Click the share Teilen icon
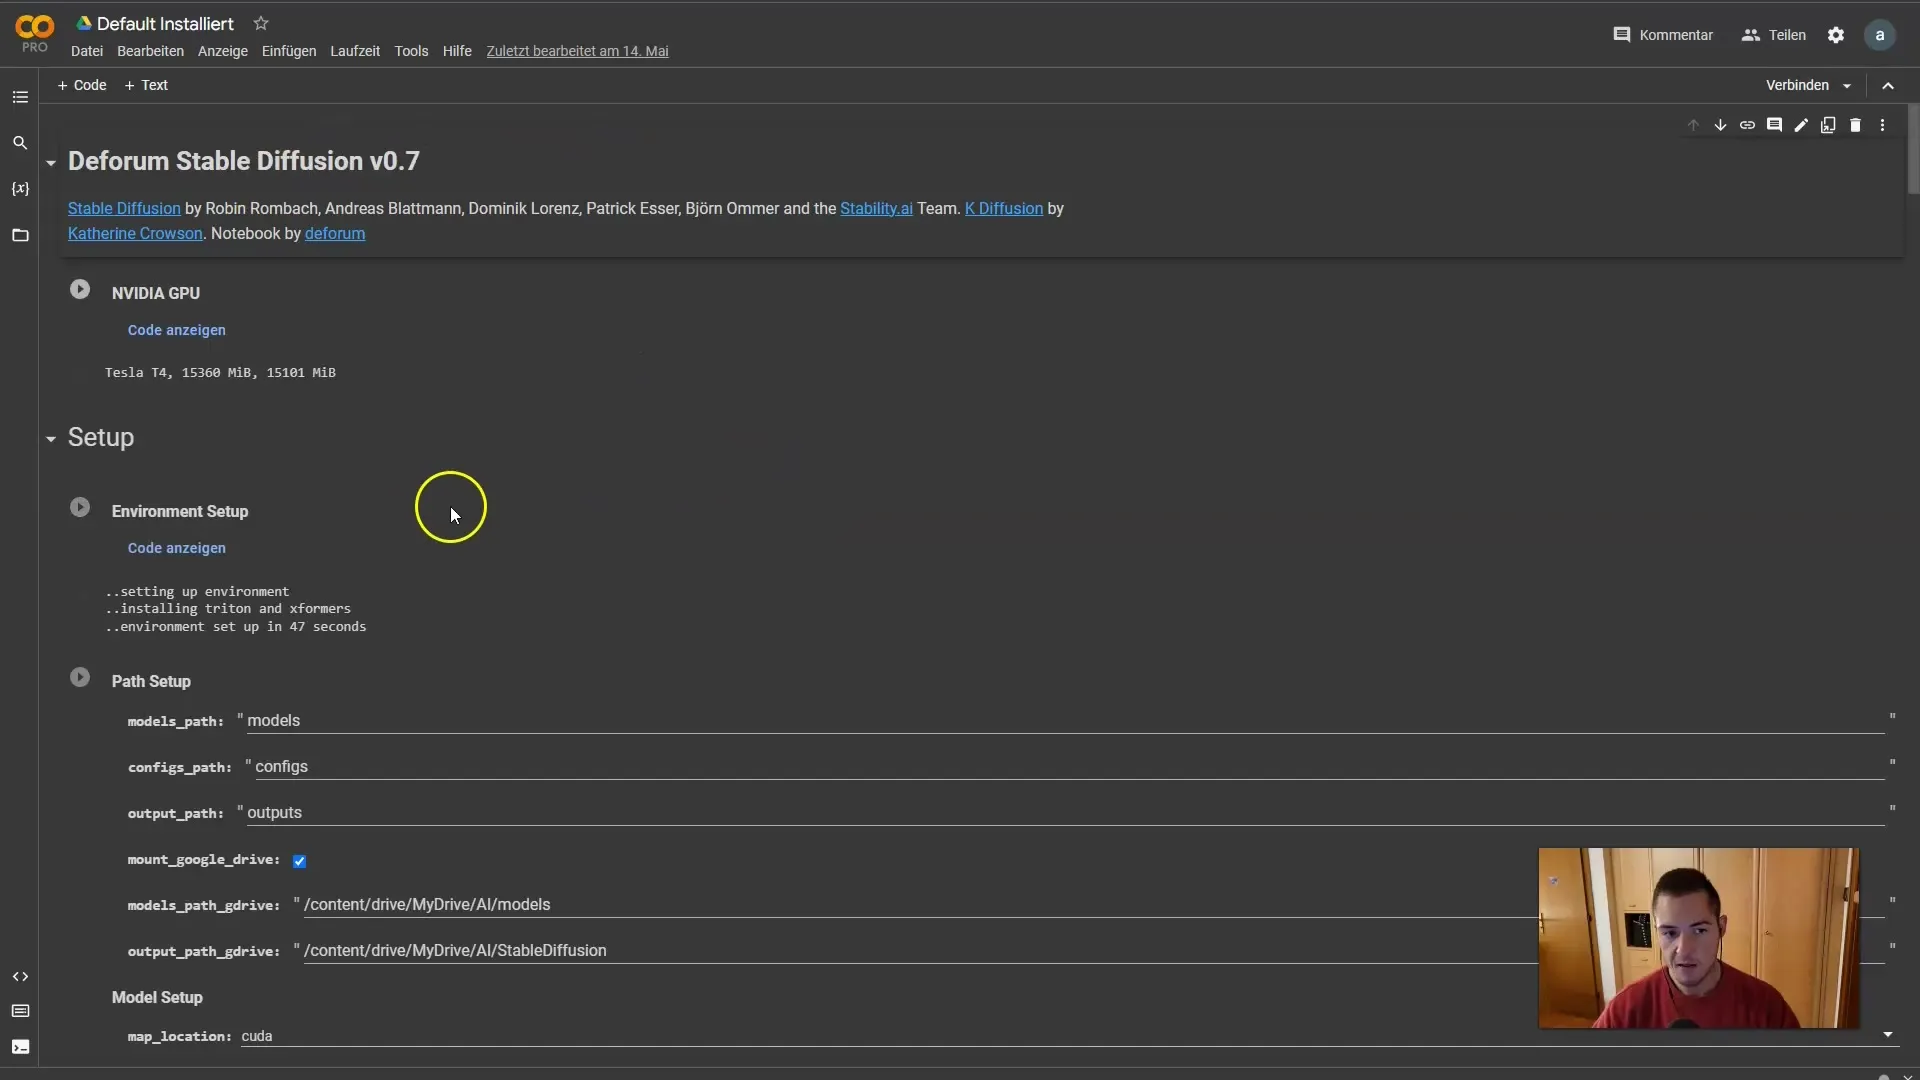Image resolution: width=1920 pixels, height=1080 pixels. pos(1774,34)
